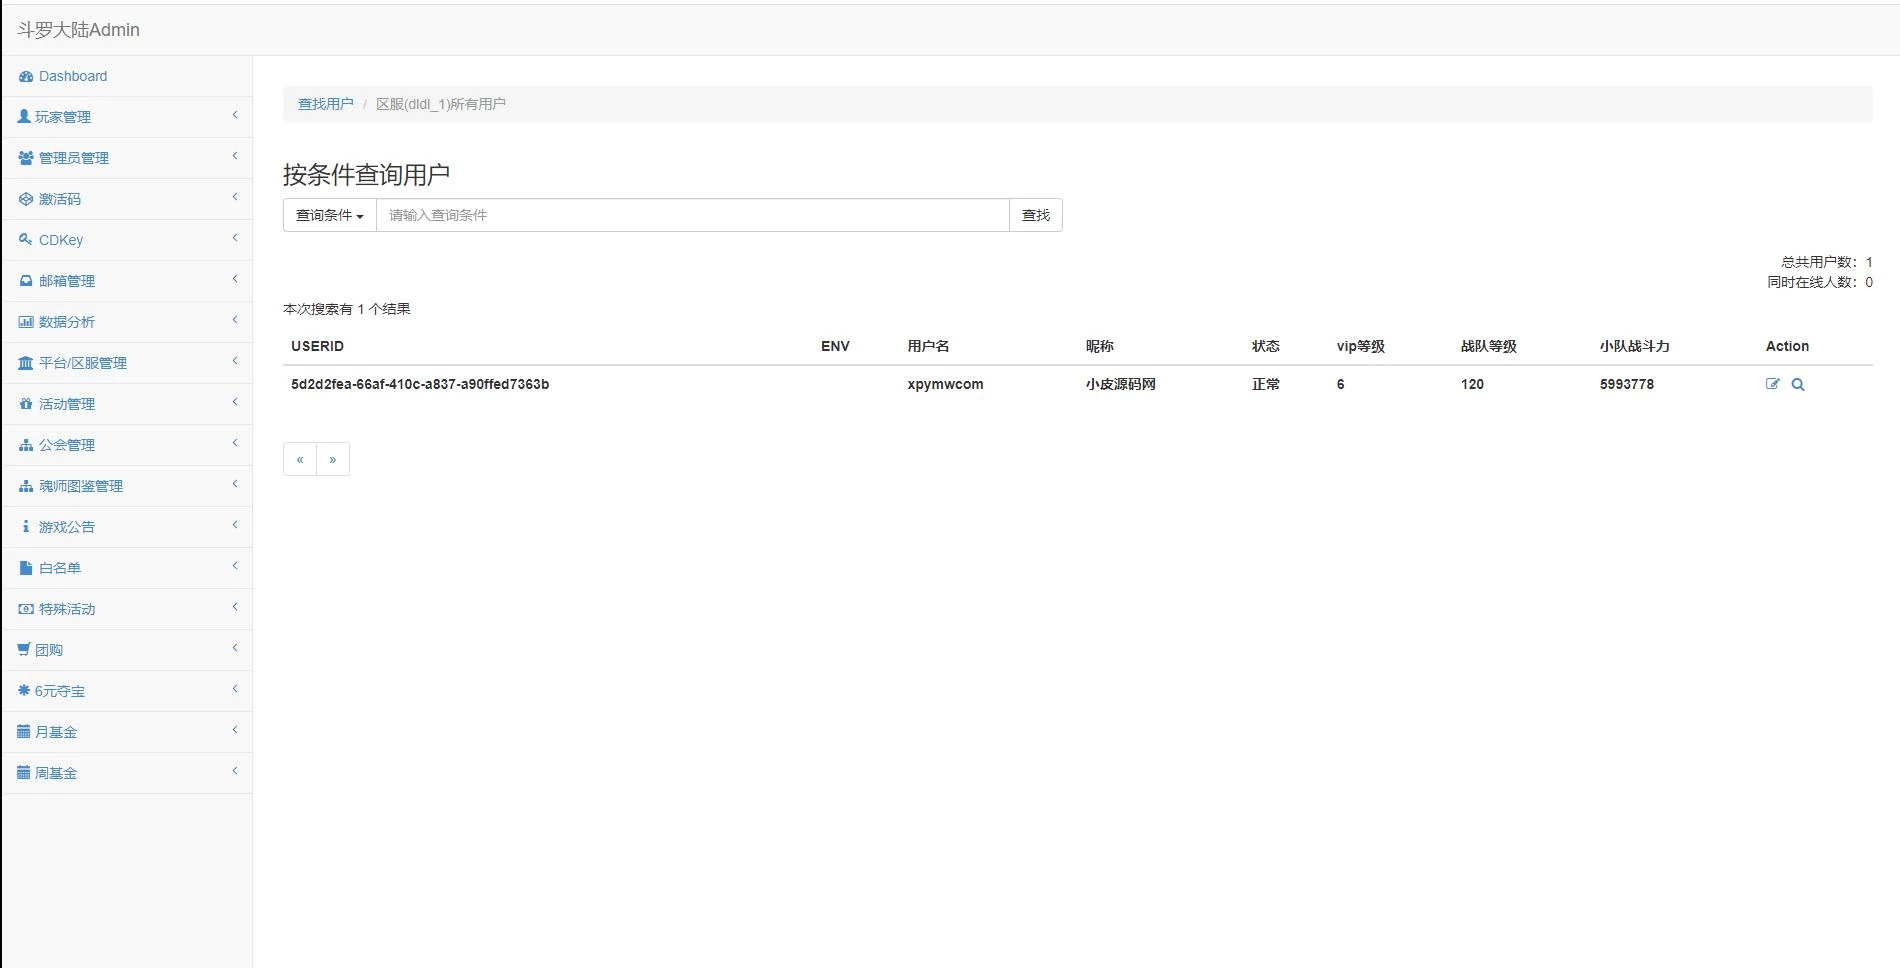Expand the 邮箱管理 chevron arrow
Viewport: 1900px width, 968px height.
(x=235, y=280)
